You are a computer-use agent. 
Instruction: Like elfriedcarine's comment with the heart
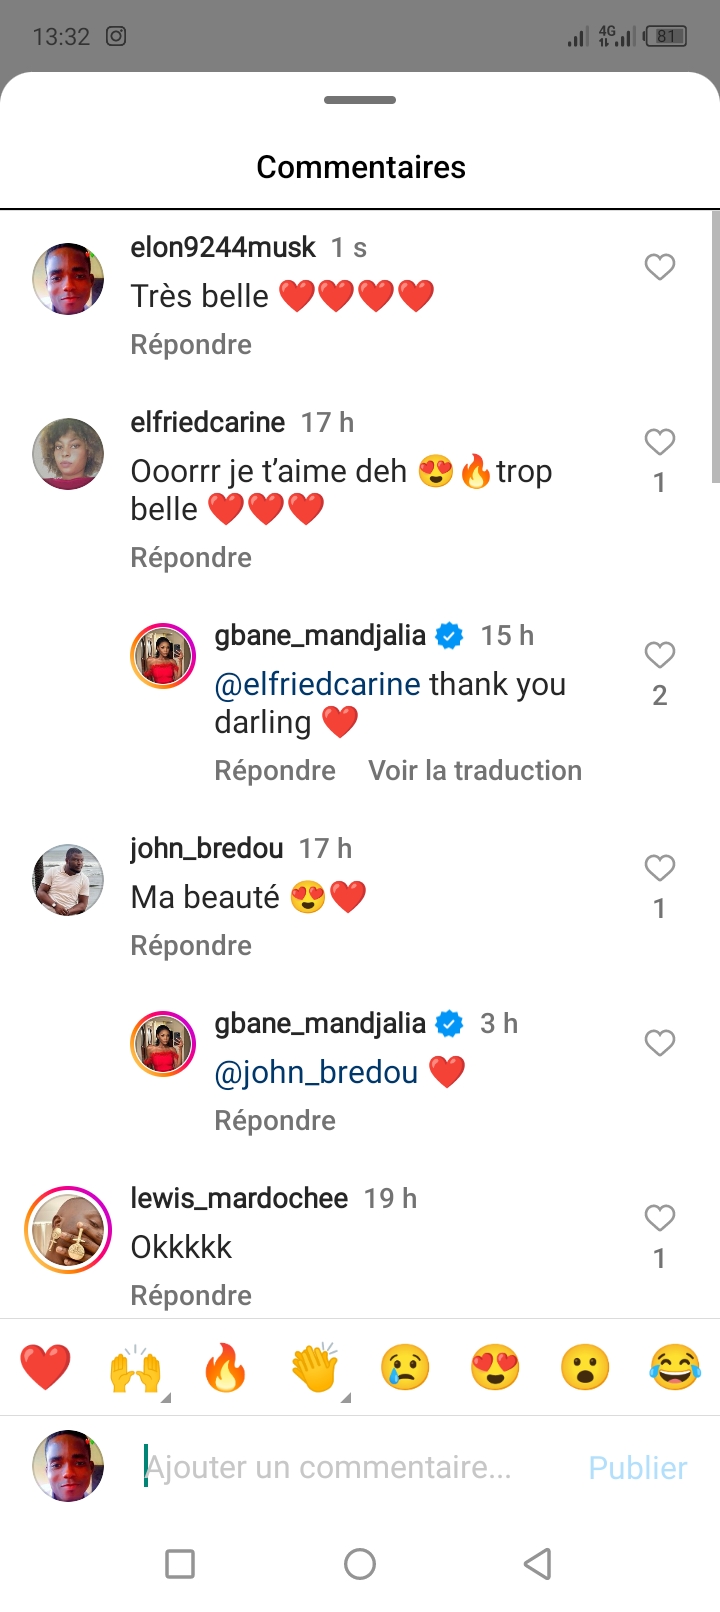click(x=659, y=442)
